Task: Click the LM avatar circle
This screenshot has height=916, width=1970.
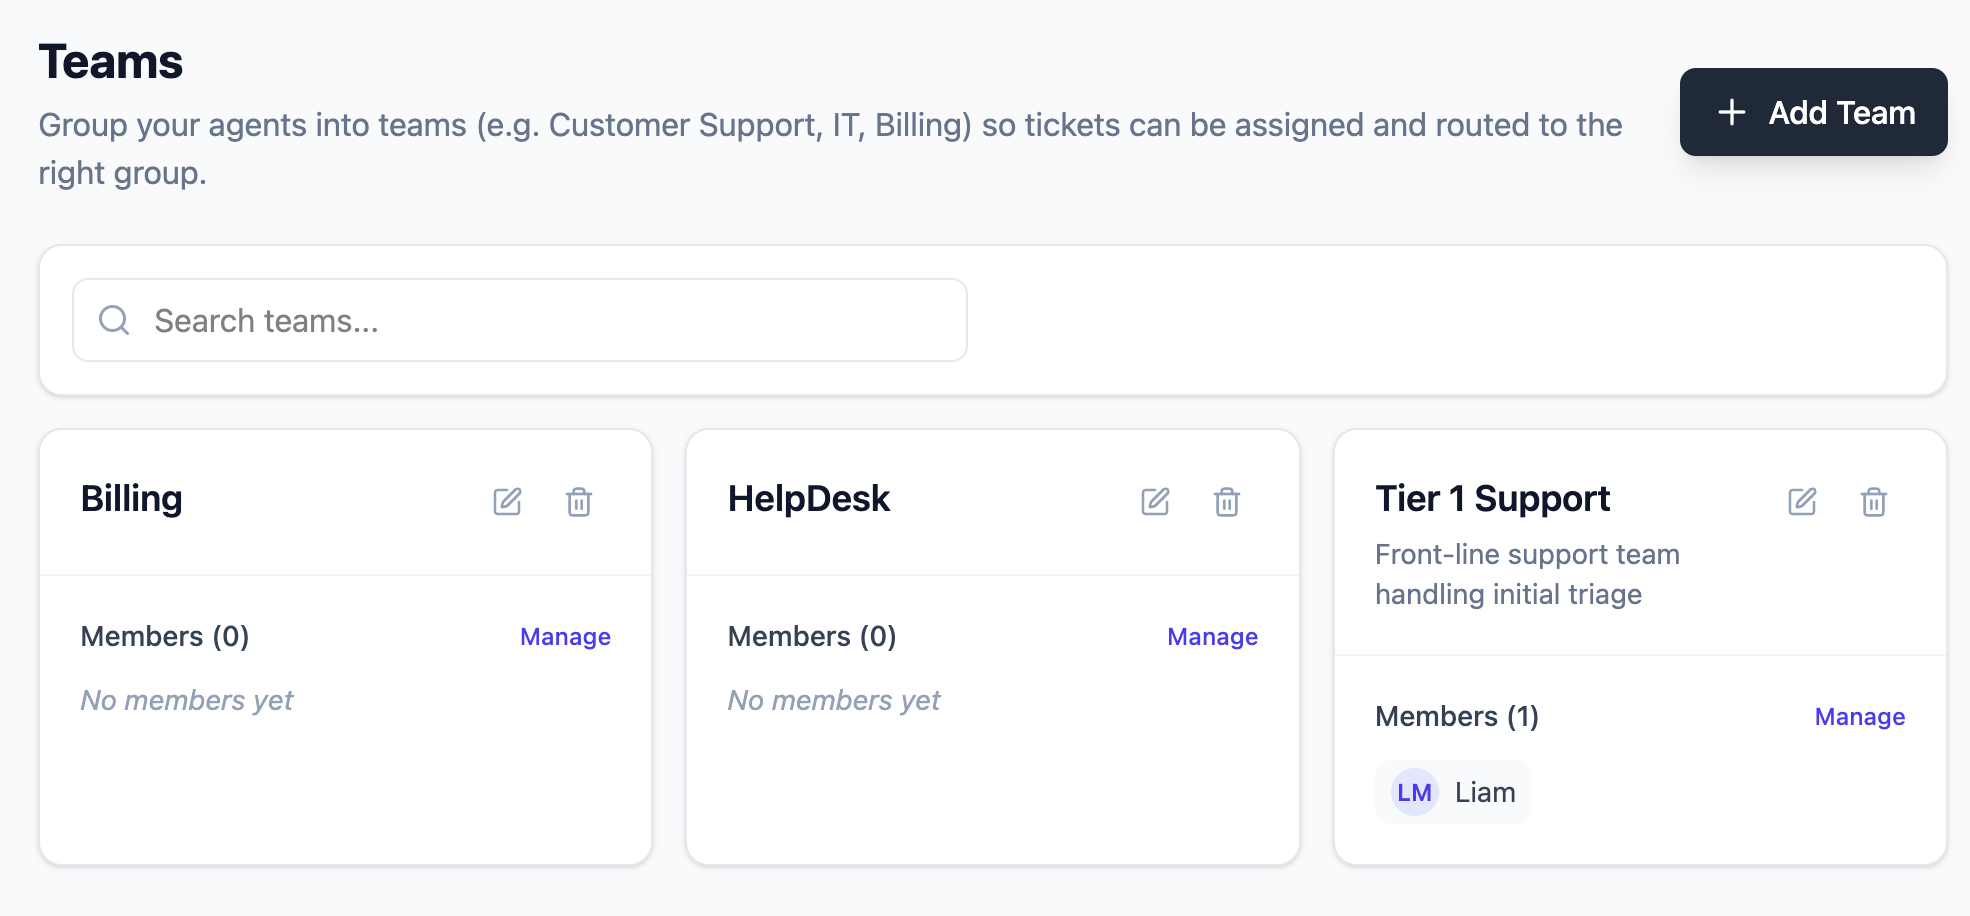Action: click(x=1413, y=791)
